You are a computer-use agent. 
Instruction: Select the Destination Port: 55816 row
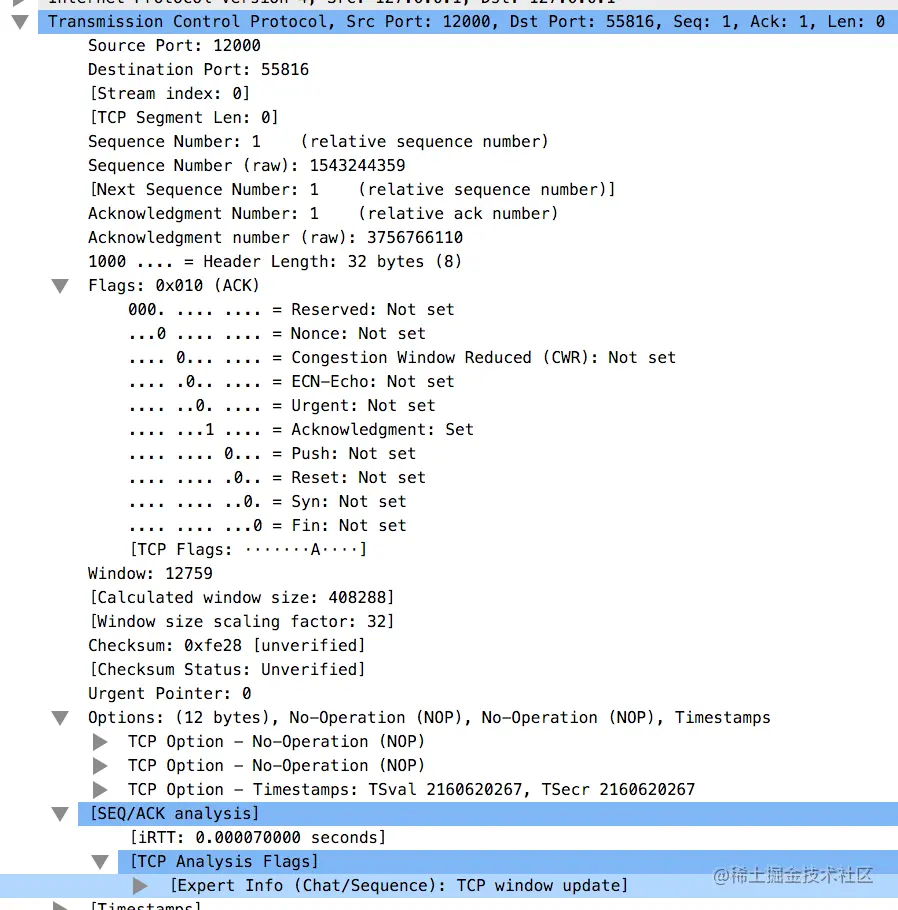[x=199, y=70]
